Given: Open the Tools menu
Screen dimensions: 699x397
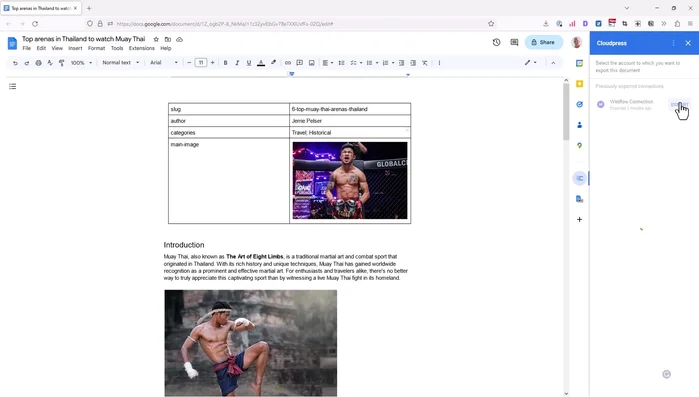Looking at the screenshot, I should [117, 48].
